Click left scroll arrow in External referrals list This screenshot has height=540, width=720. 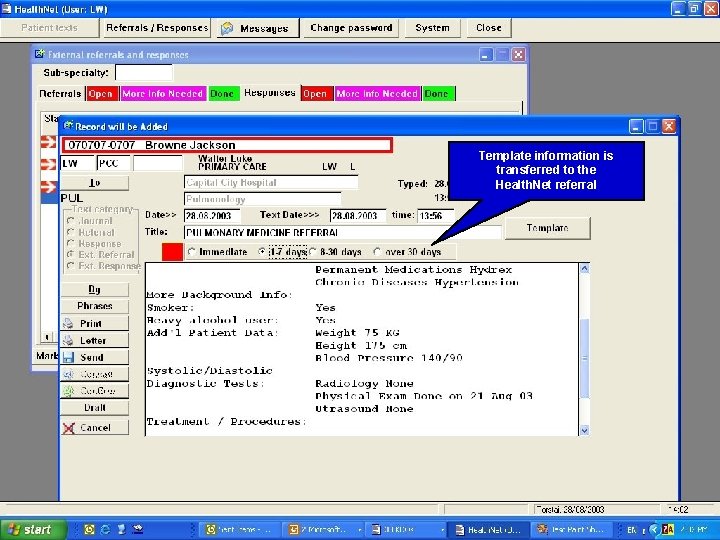coord(47,337)
